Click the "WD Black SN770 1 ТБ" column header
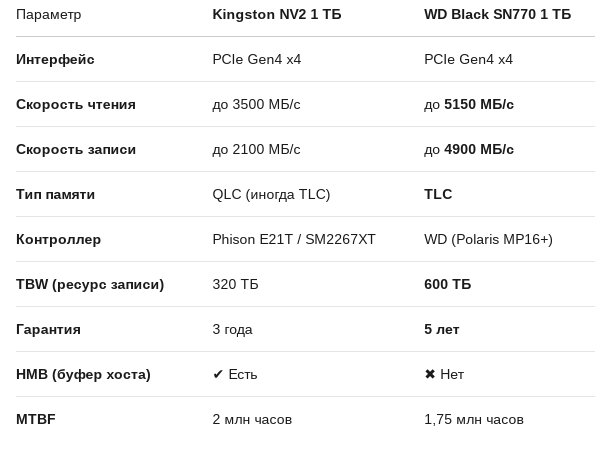Image resolution: width=612 pixels, height=459 pixels. click(x=497, y=14)
